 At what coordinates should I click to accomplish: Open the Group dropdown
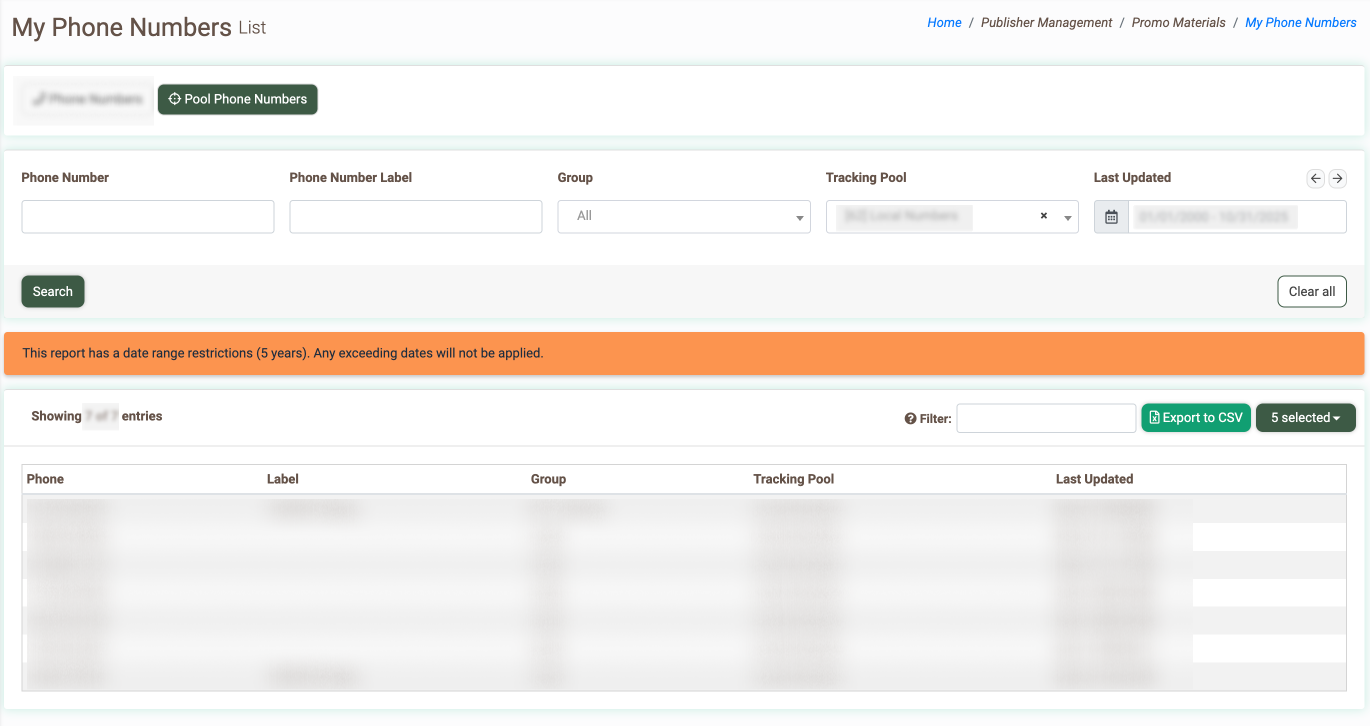coord(683,217)
